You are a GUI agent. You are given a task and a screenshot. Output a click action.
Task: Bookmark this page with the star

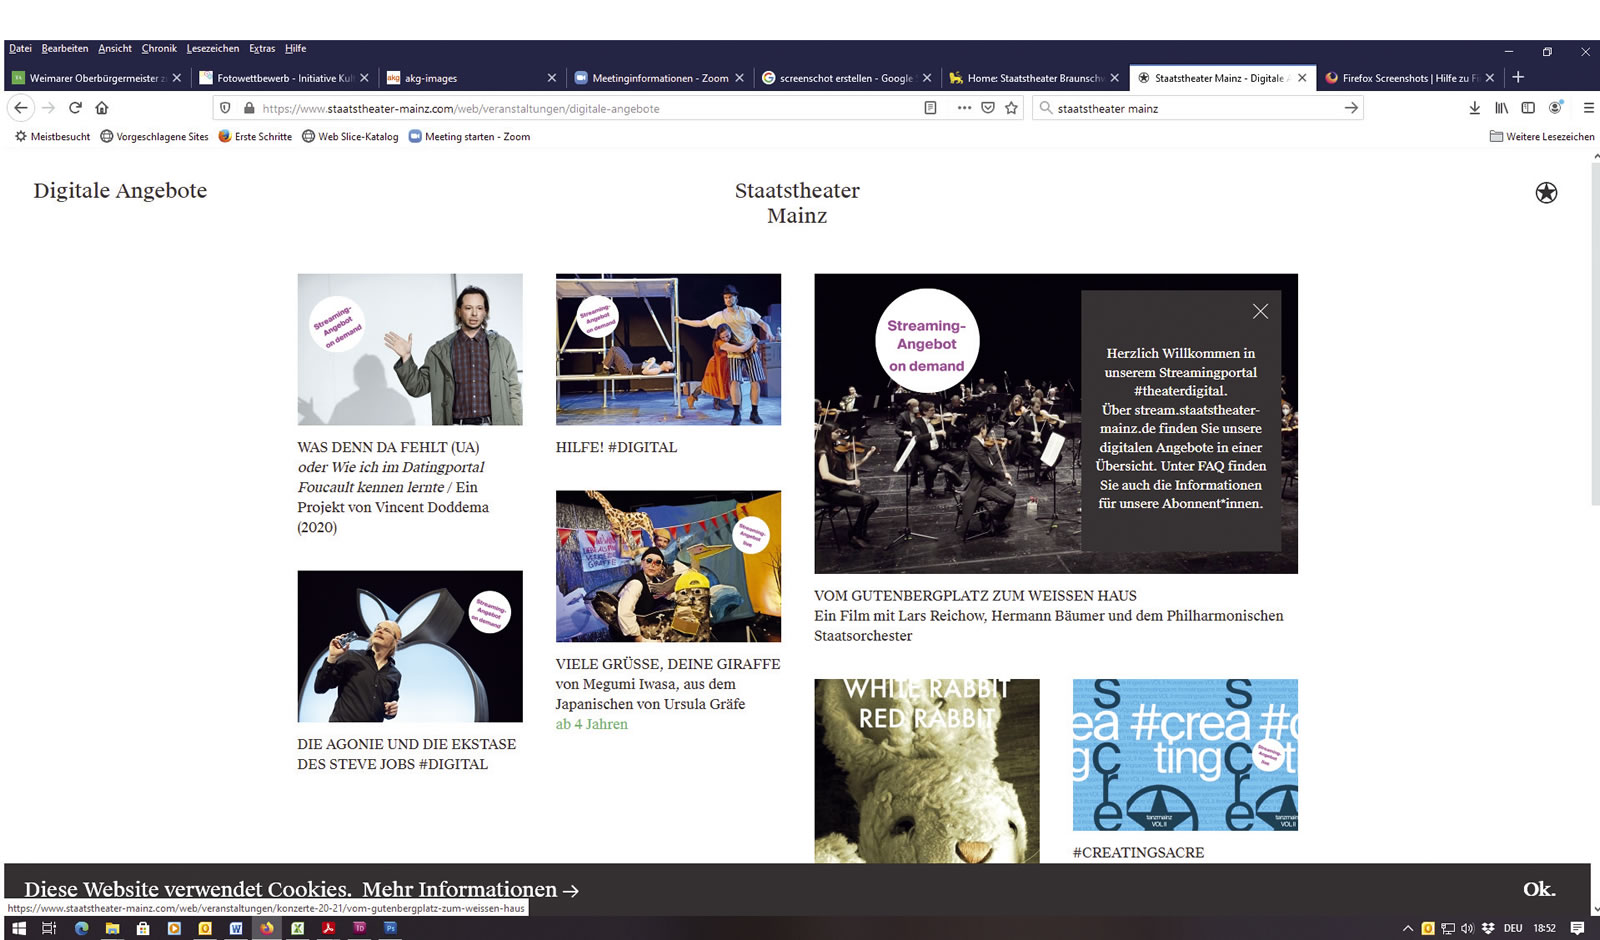1011,108
